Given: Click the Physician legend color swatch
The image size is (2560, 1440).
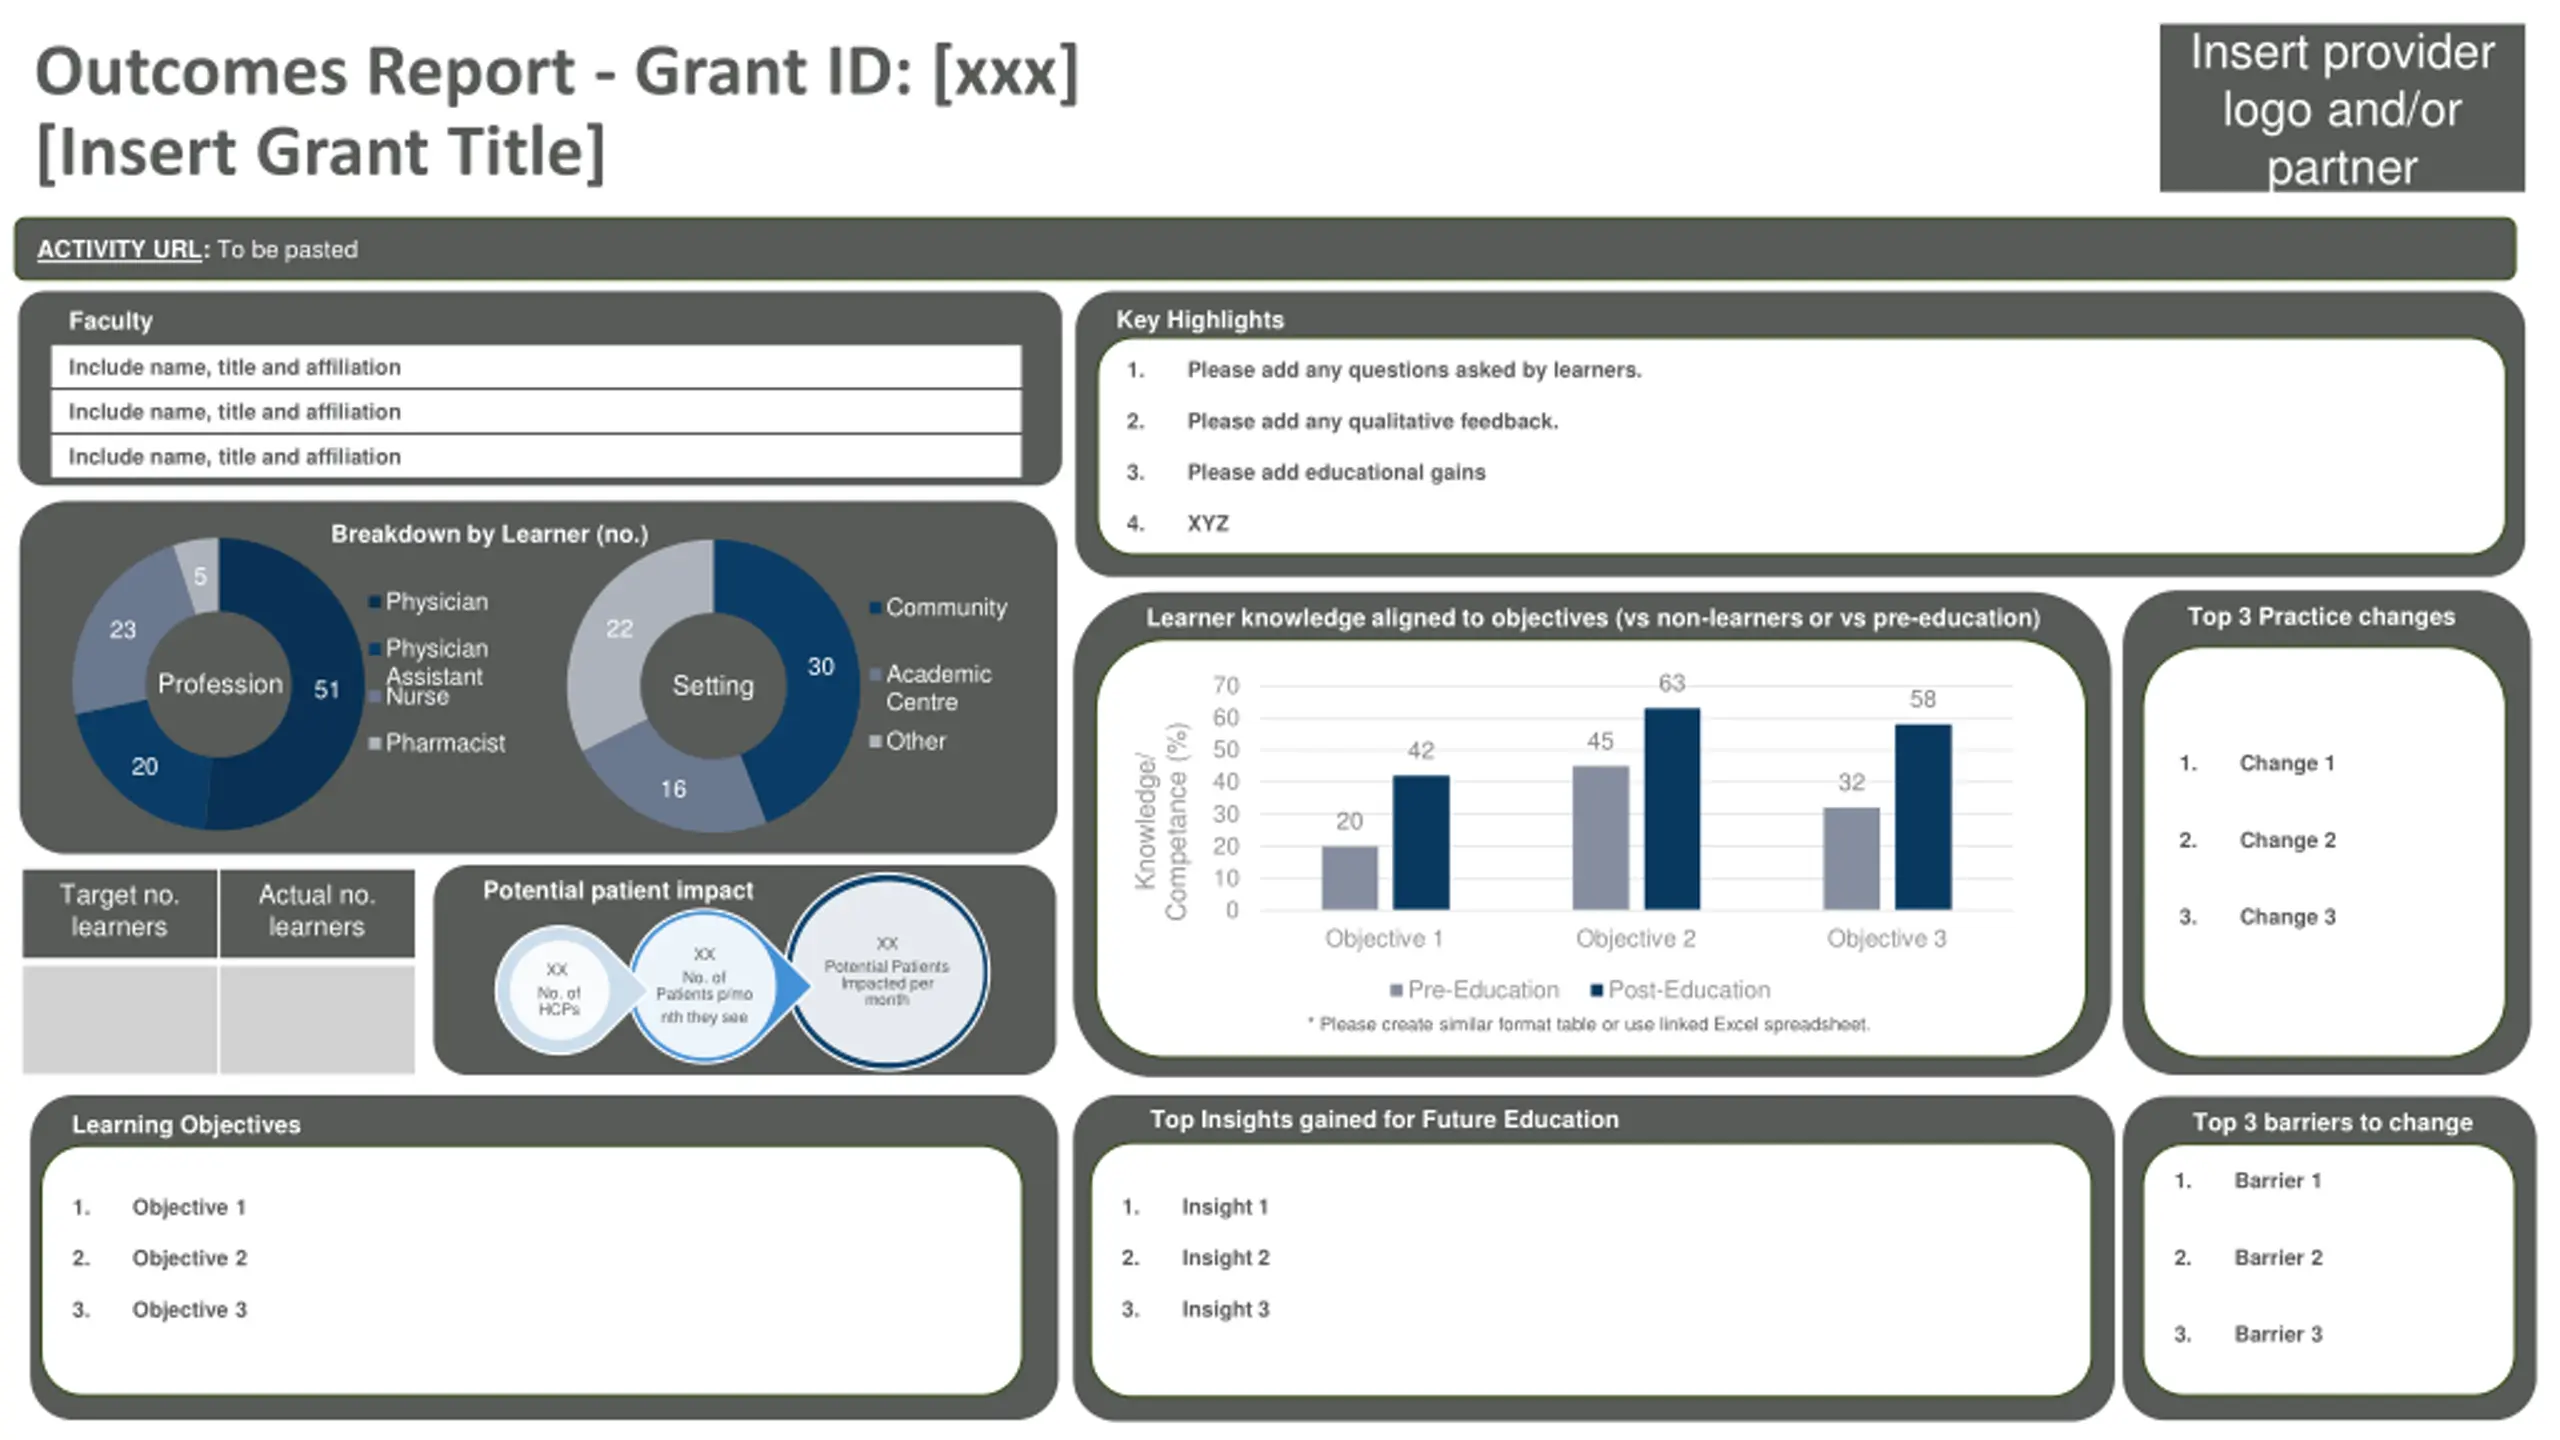Looking at the screenshot, I should pos(375,602).
